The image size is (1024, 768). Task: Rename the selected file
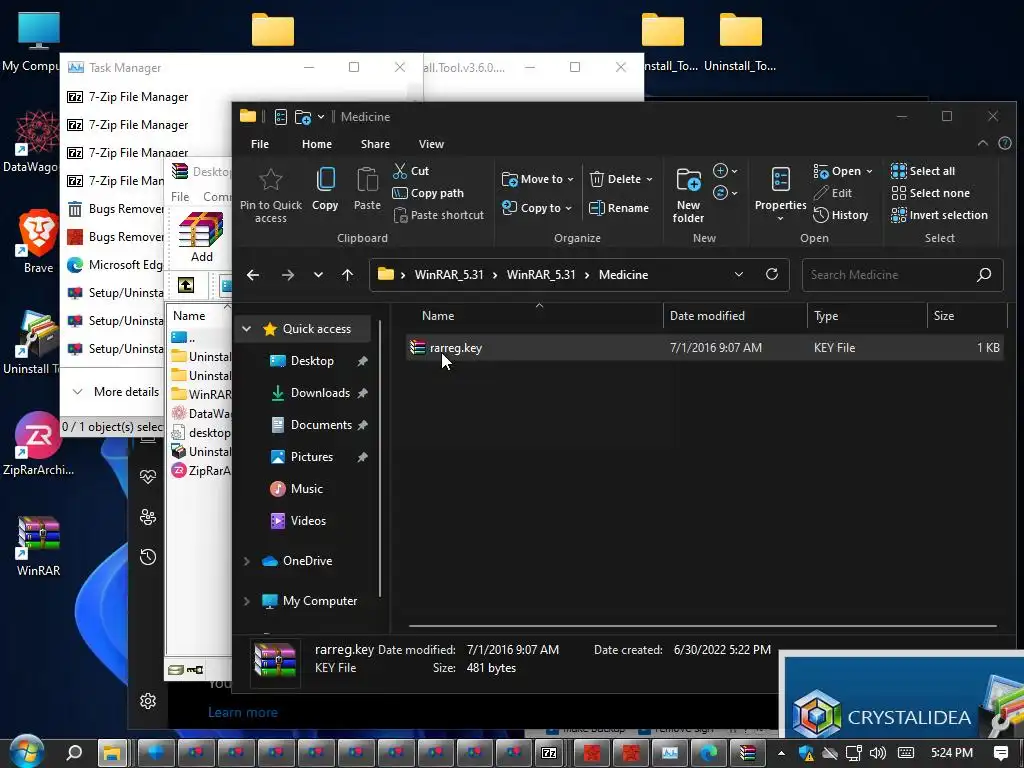tap(619, 208)
